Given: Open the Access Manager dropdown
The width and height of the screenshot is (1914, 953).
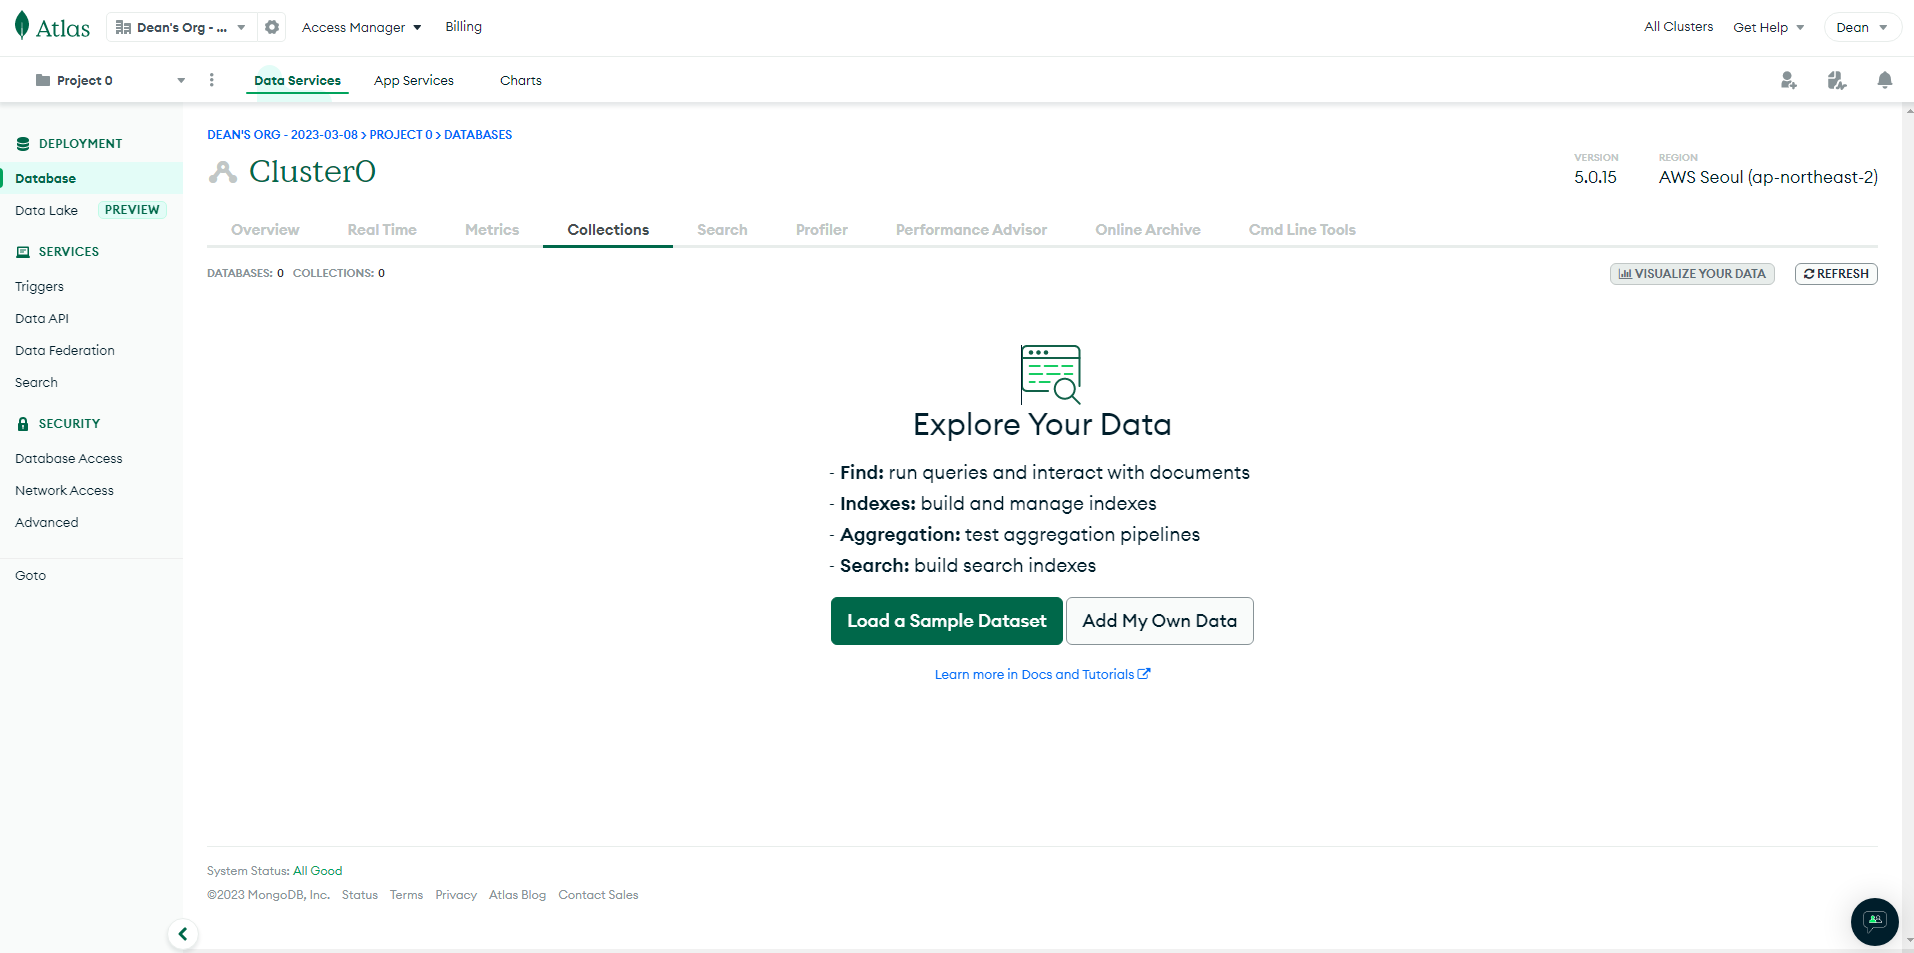Looking at the screenshot, I should pos(362,27).
